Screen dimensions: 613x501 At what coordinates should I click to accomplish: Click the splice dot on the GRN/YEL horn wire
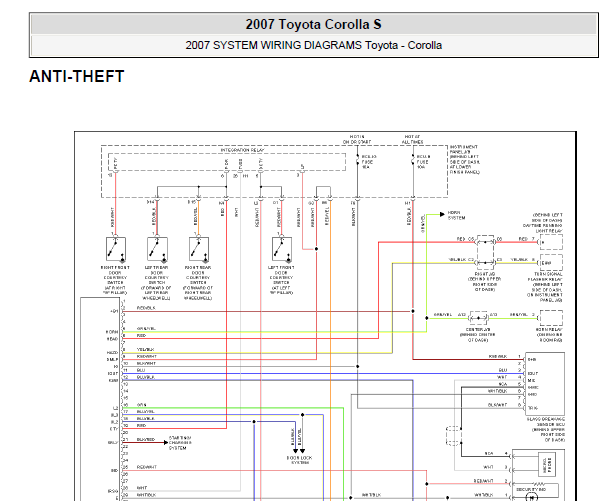point(427,318)
